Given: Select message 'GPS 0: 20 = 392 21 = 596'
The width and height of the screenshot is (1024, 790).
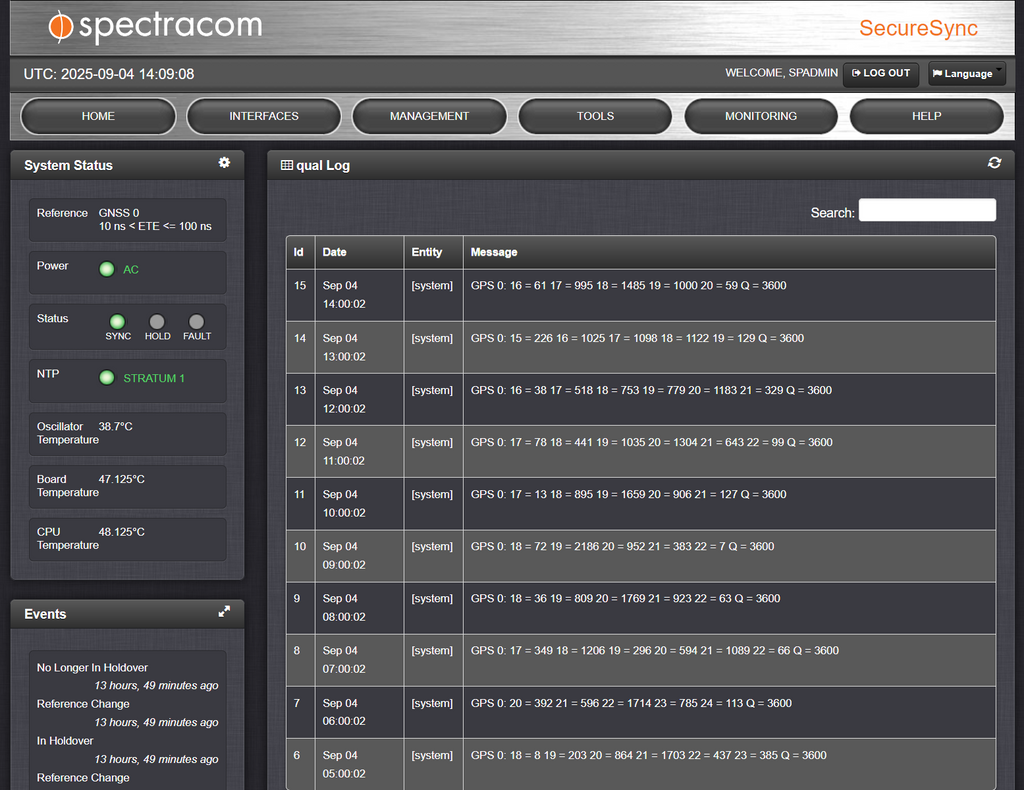Looking at the screenshot, I should point(631,703).
